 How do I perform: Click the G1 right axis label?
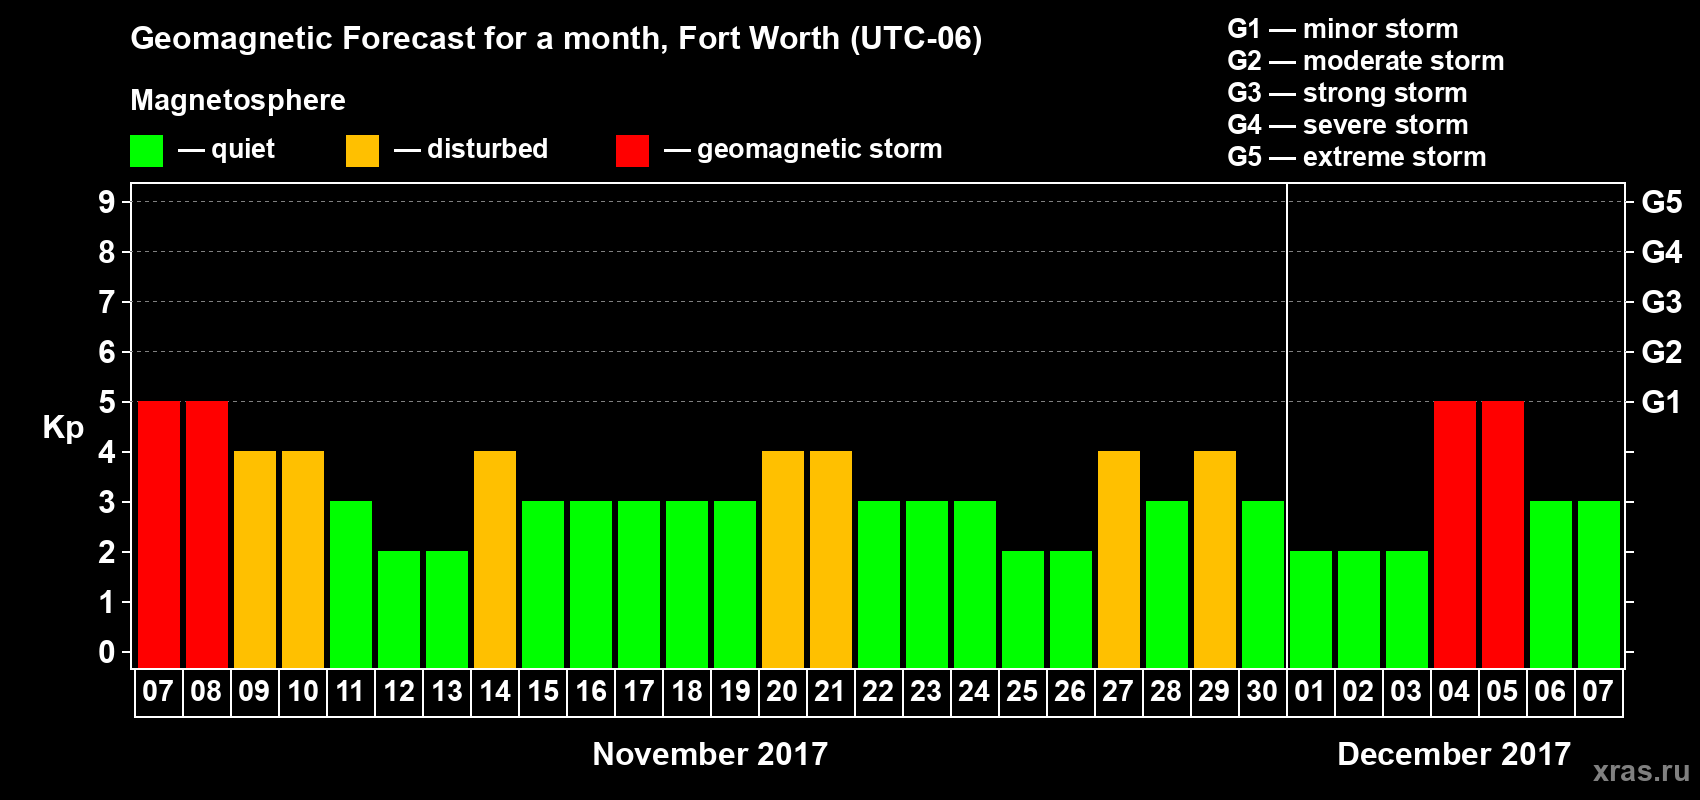point(1661,402)
